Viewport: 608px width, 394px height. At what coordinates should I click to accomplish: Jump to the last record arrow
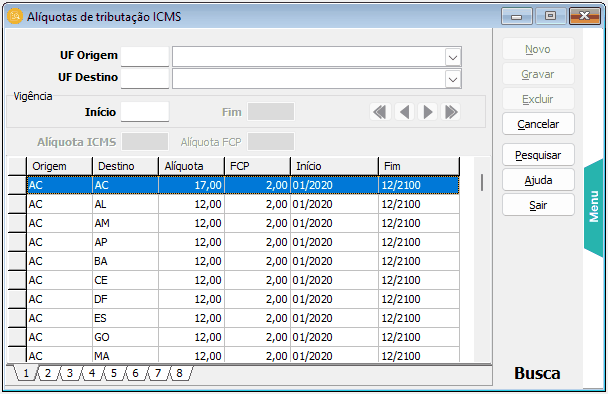click(451, 112)
